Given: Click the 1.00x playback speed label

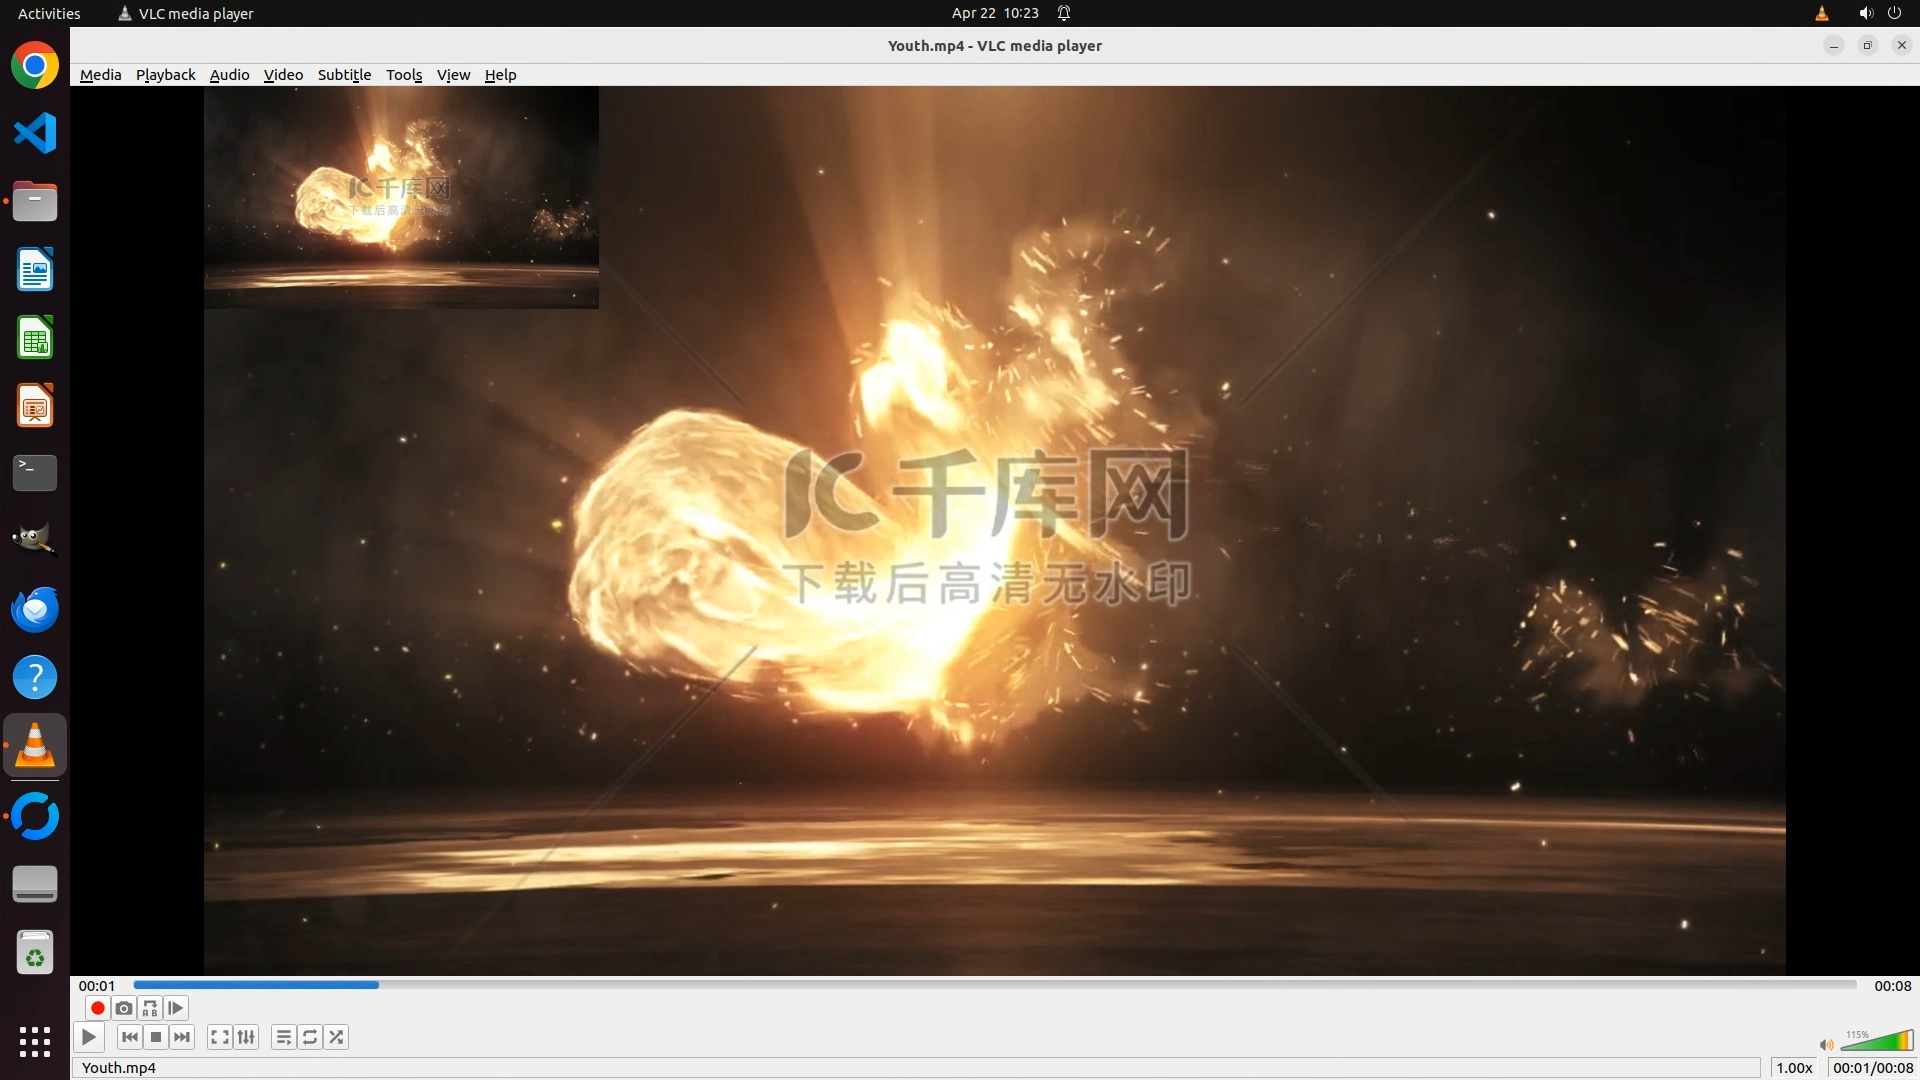Looking at the screenshot, I should tap(1794, 1068).
